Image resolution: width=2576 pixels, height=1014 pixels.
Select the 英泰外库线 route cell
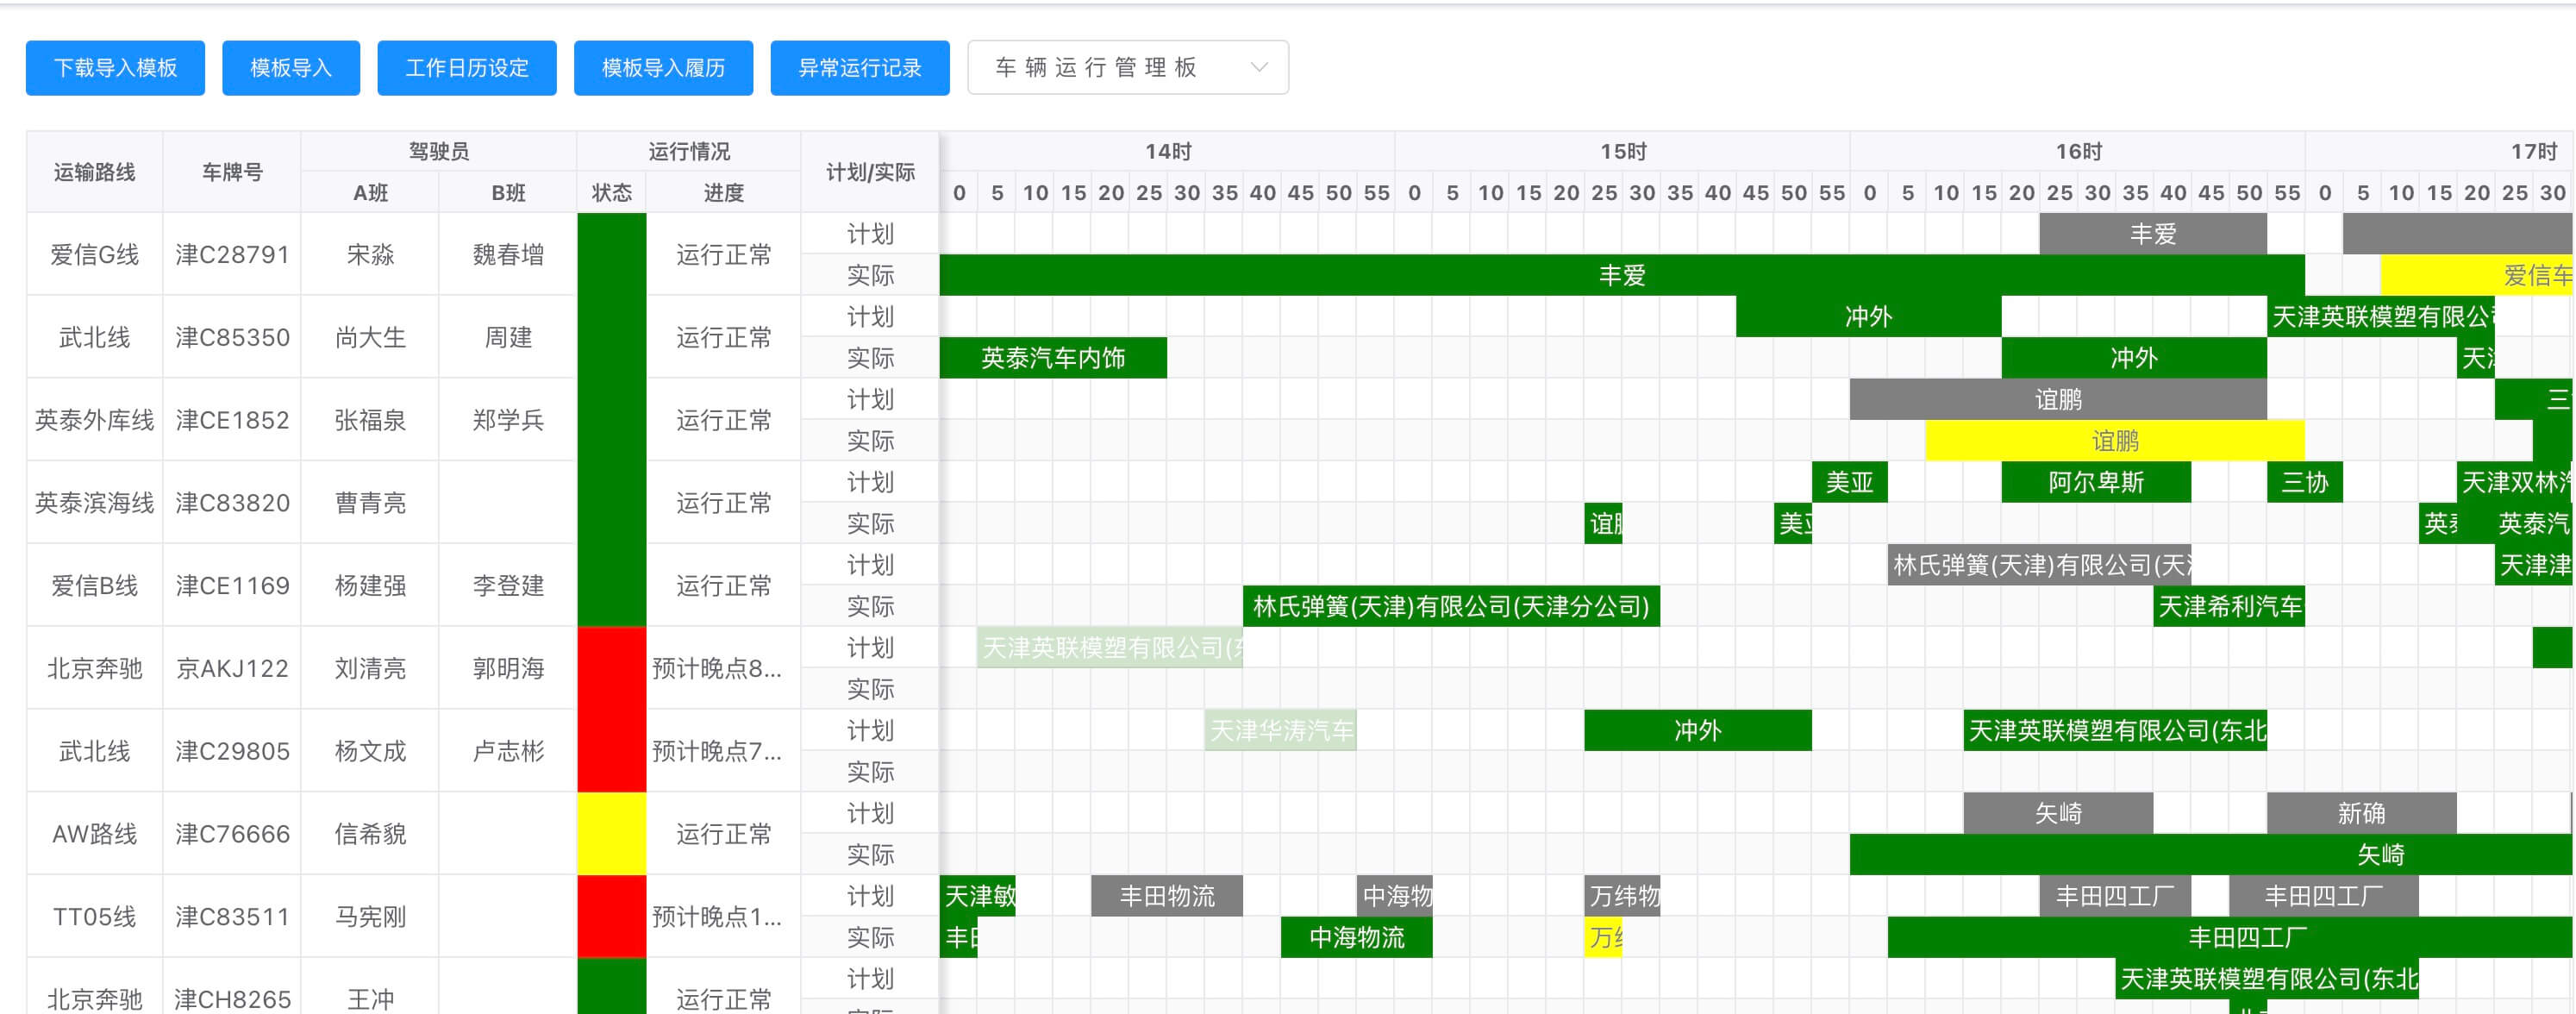point(95,420)
